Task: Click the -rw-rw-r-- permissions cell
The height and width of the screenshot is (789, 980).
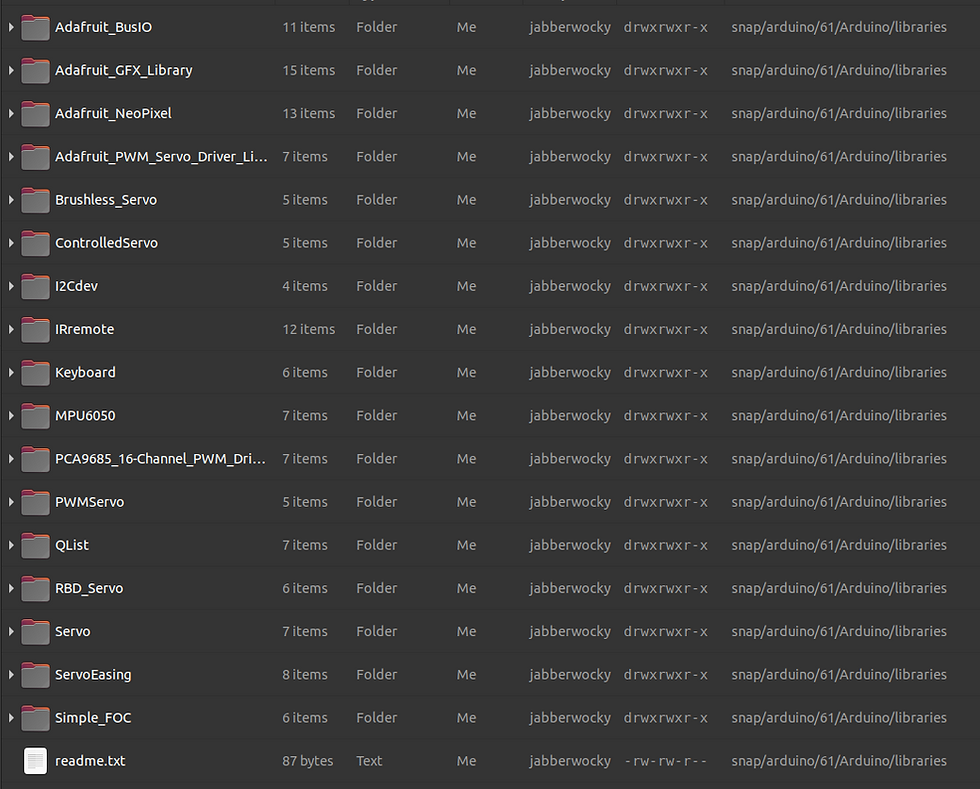Action: [666, 761]
